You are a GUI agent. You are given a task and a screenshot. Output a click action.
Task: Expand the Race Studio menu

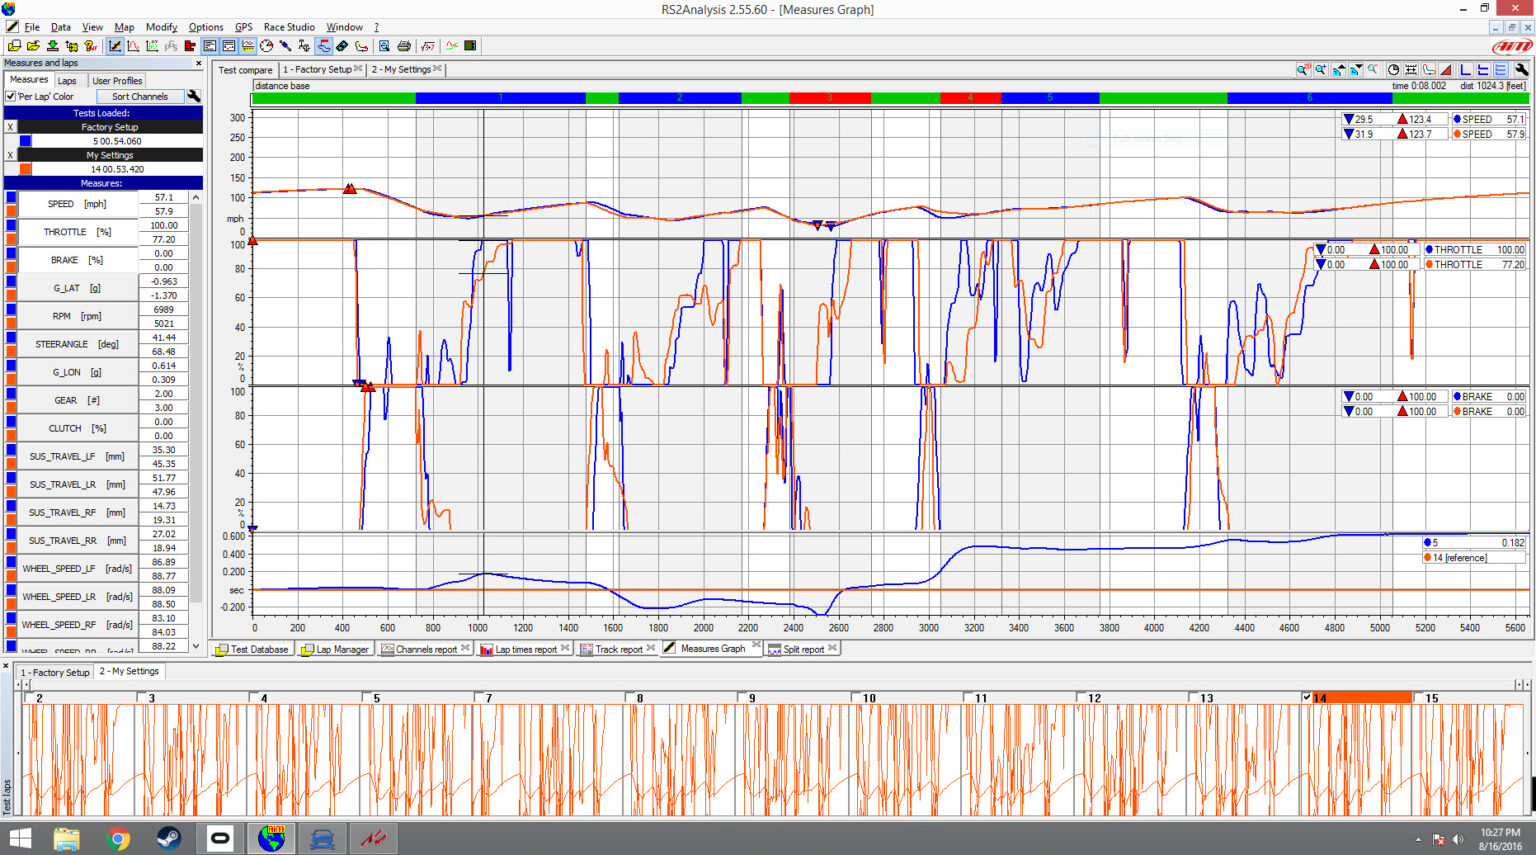[x=289, y=27]
